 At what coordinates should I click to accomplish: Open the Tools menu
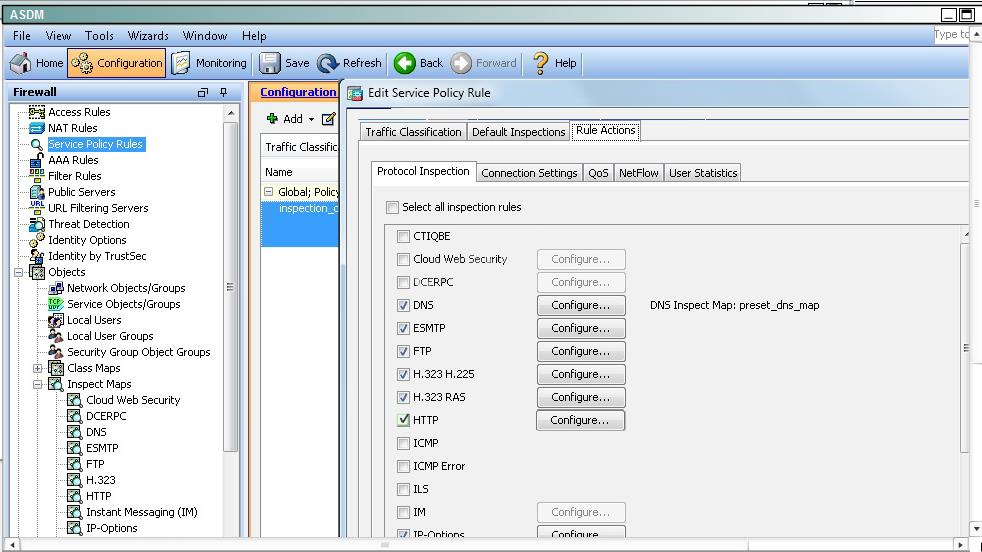pos(100,36)
